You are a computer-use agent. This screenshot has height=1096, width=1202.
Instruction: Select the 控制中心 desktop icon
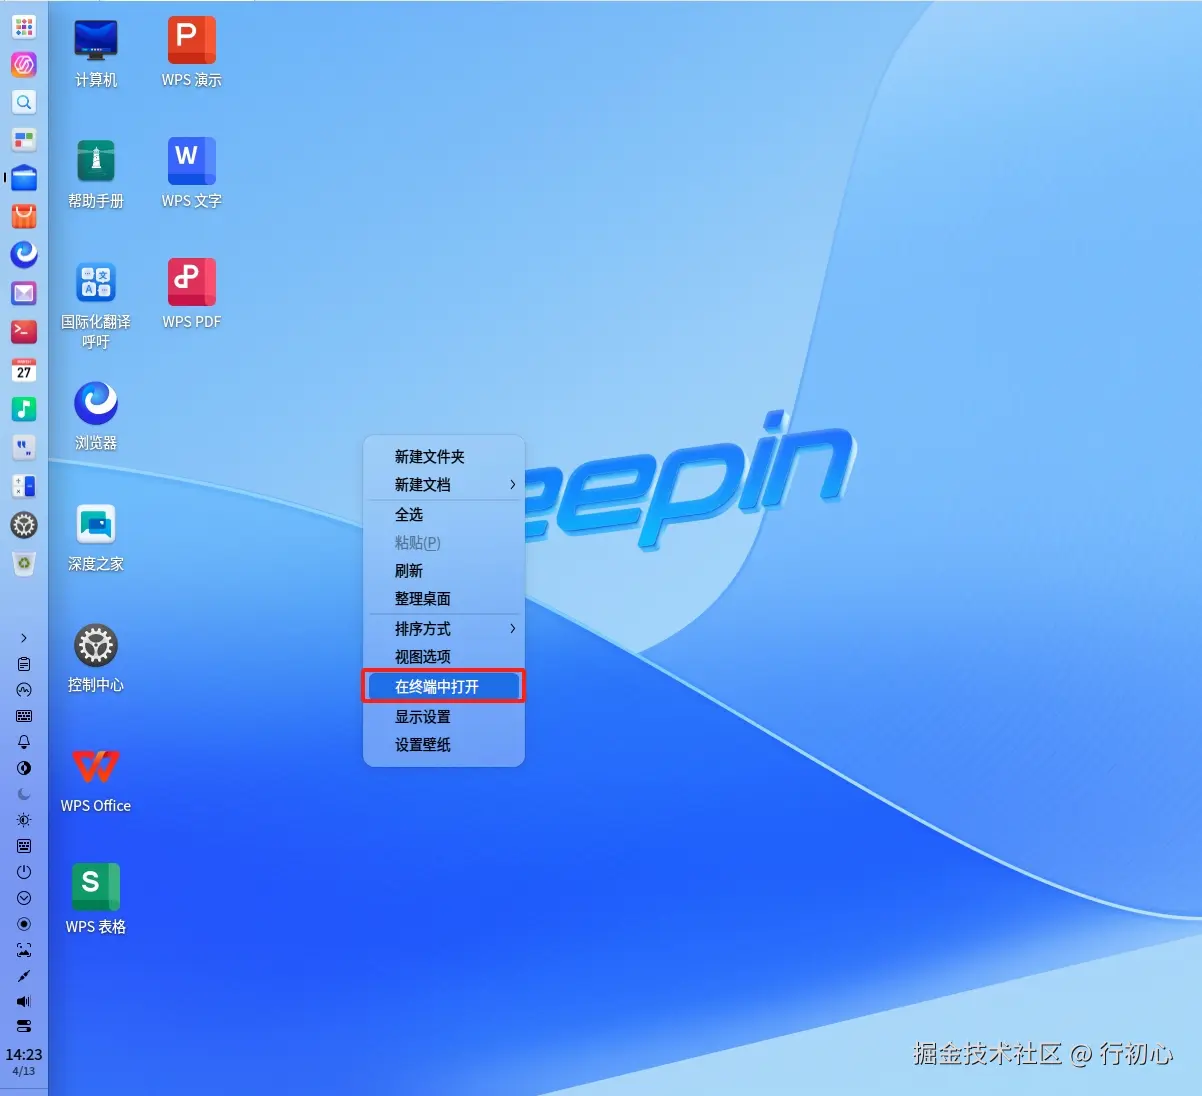point(96,658)
